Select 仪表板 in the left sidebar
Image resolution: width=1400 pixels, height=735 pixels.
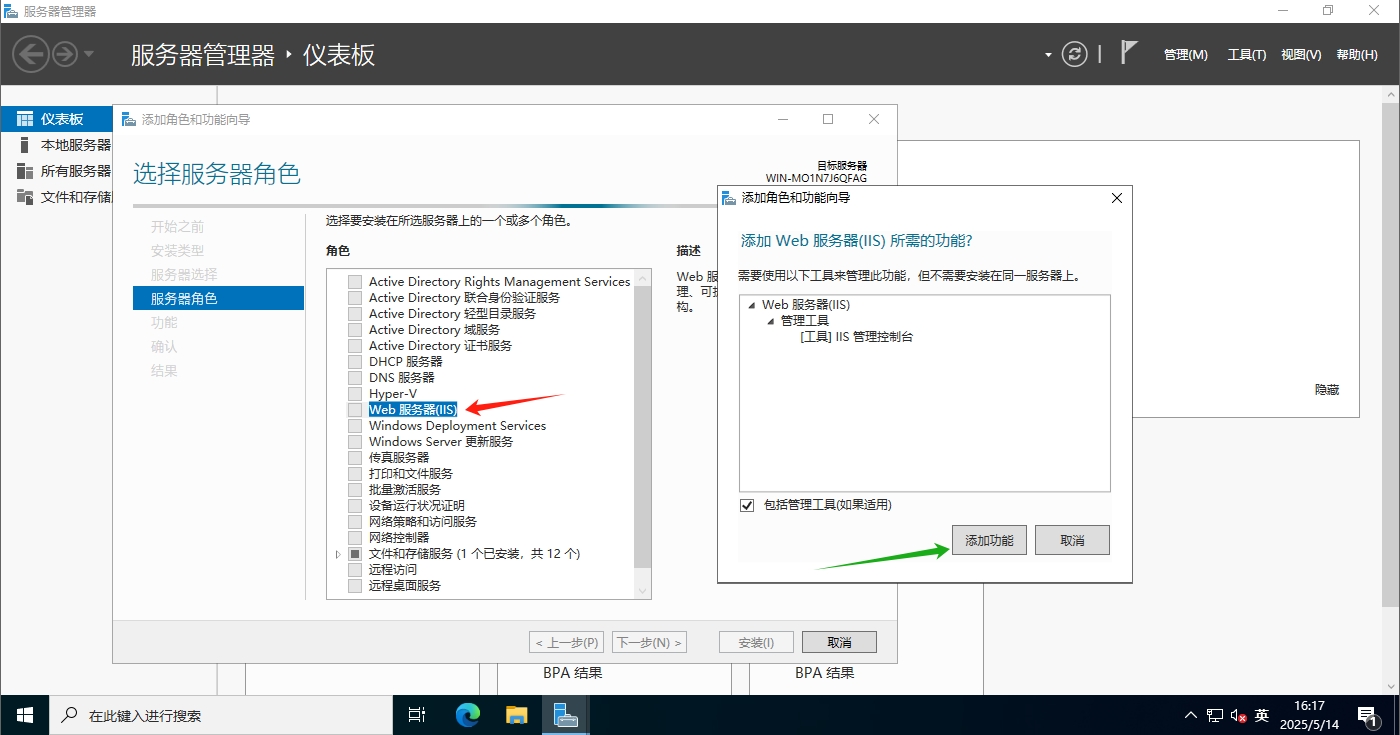tap(57, 118)
